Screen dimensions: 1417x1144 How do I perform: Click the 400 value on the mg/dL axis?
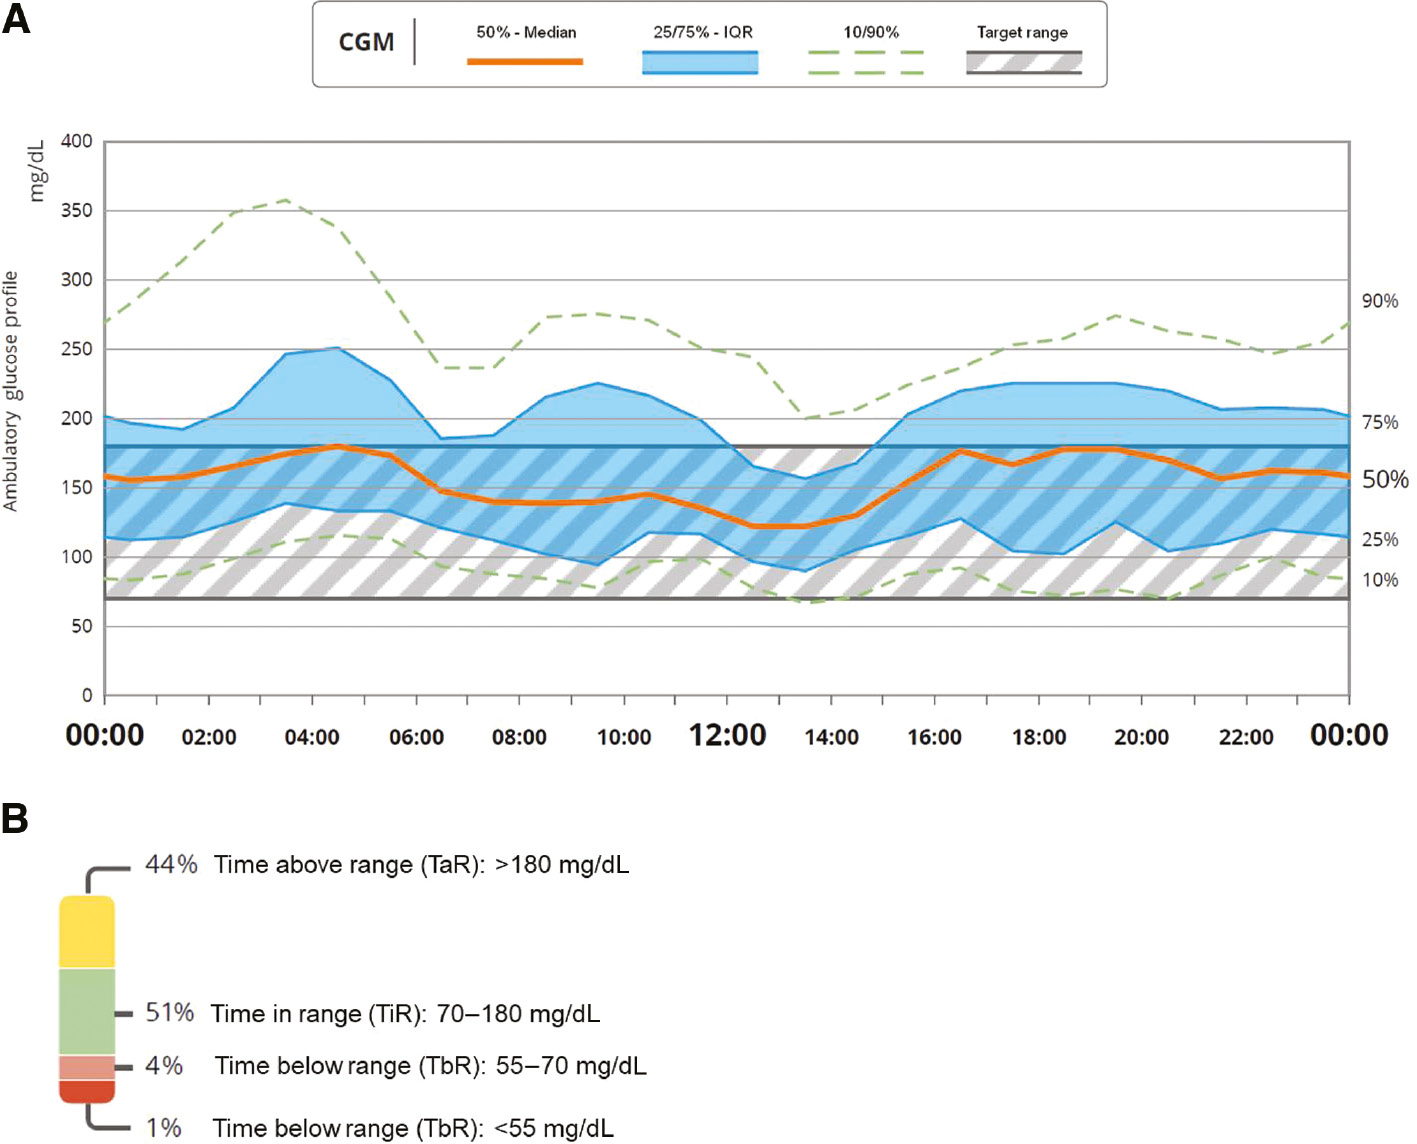[x=76, y=141]
